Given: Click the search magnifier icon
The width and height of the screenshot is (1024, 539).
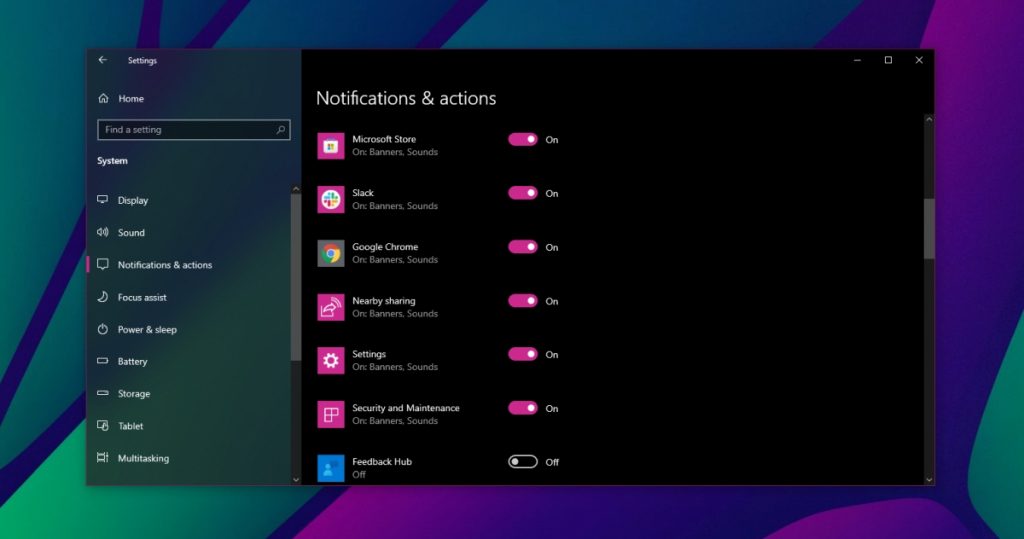Looking at the screenshot, I should [280, 129].
